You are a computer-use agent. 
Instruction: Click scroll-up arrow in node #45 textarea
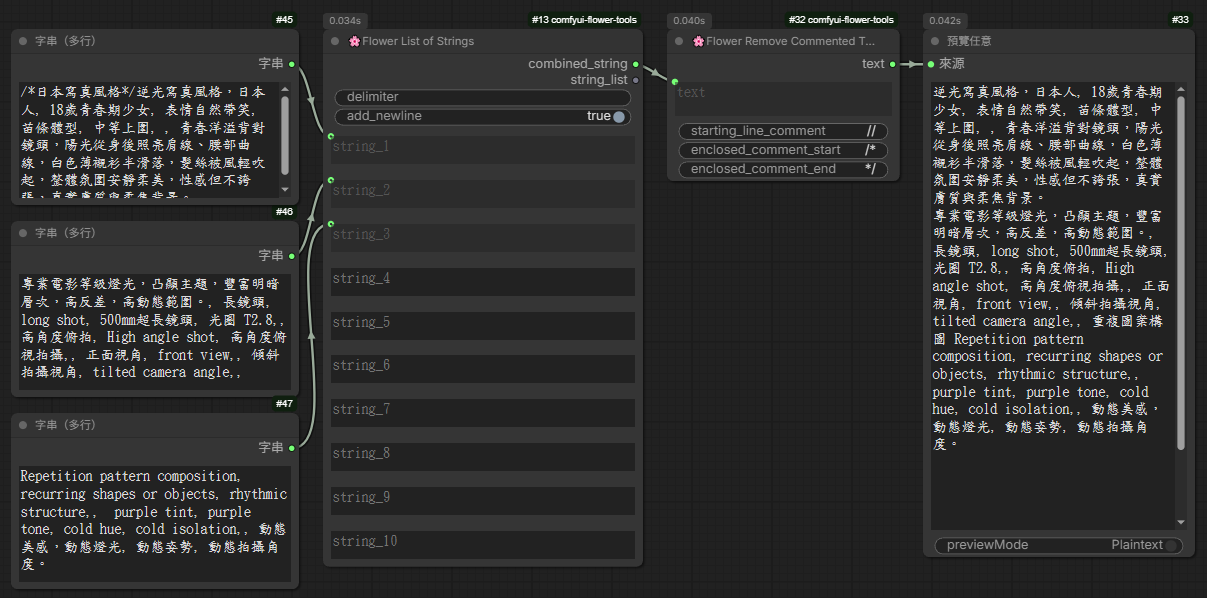(284, 90)
